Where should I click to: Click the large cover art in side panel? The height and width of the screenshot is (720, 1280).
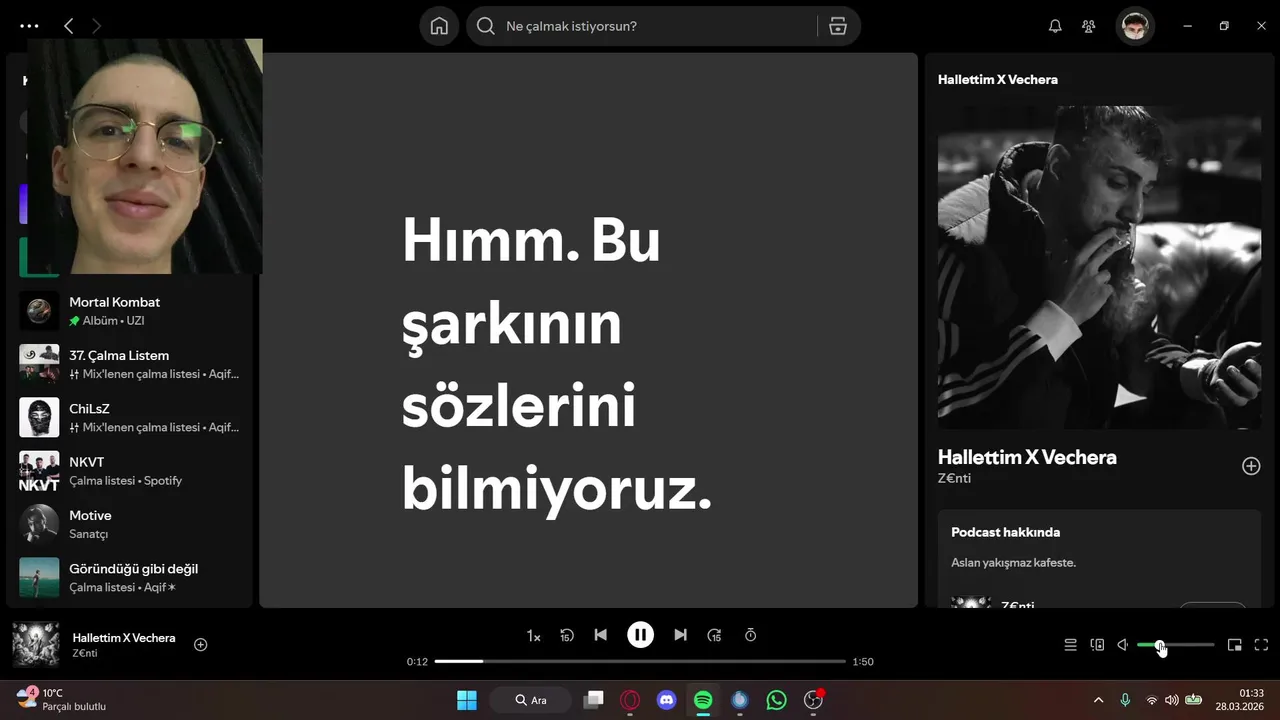coord(1099,267)
